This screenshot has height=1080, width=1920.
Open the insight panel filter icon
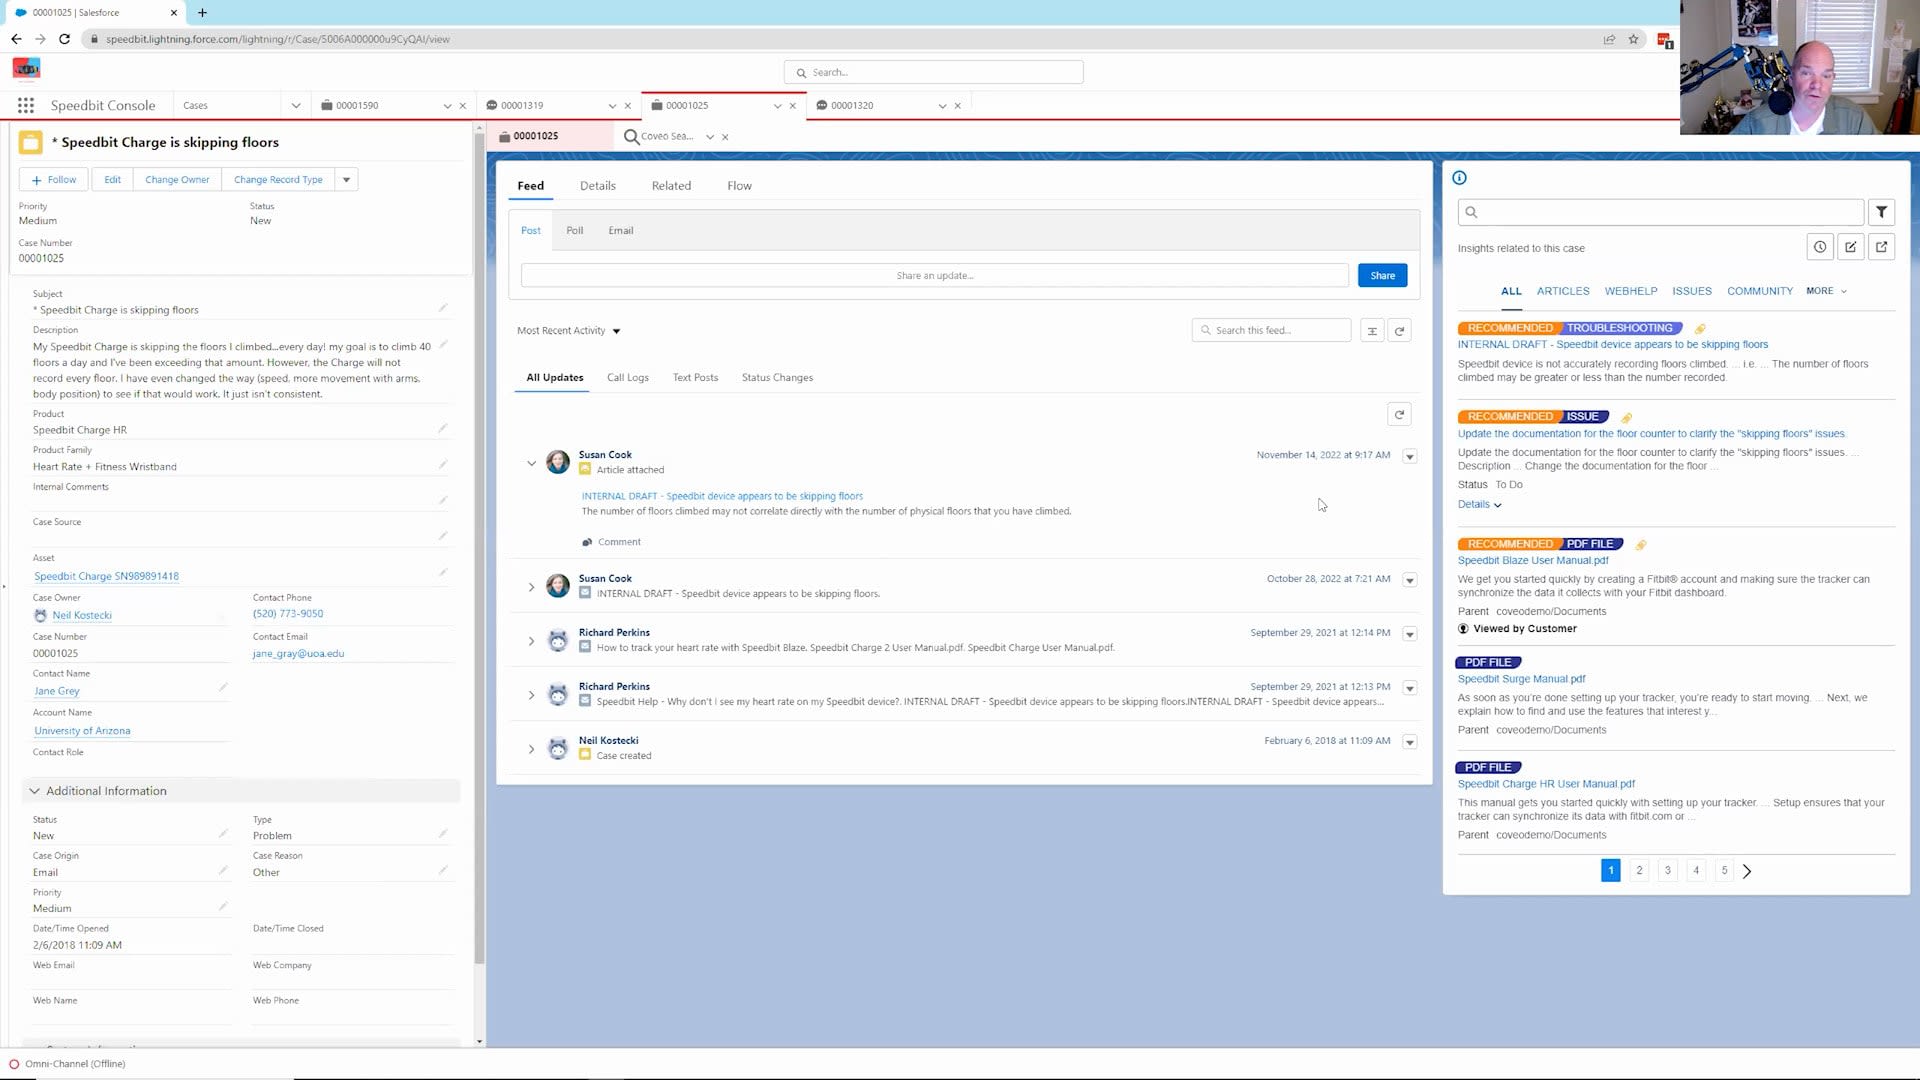coord(1881,212)
